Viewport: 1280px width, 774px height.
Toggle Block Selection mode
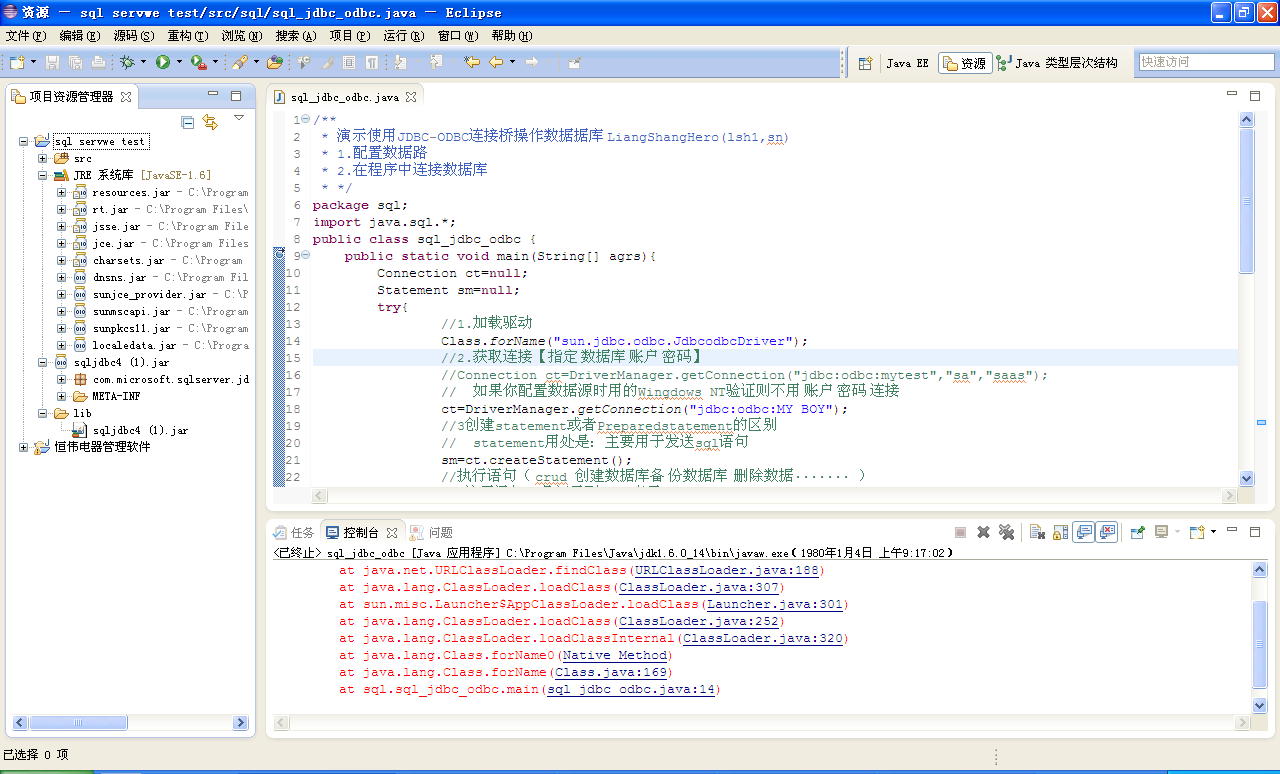tap(349, 62)
